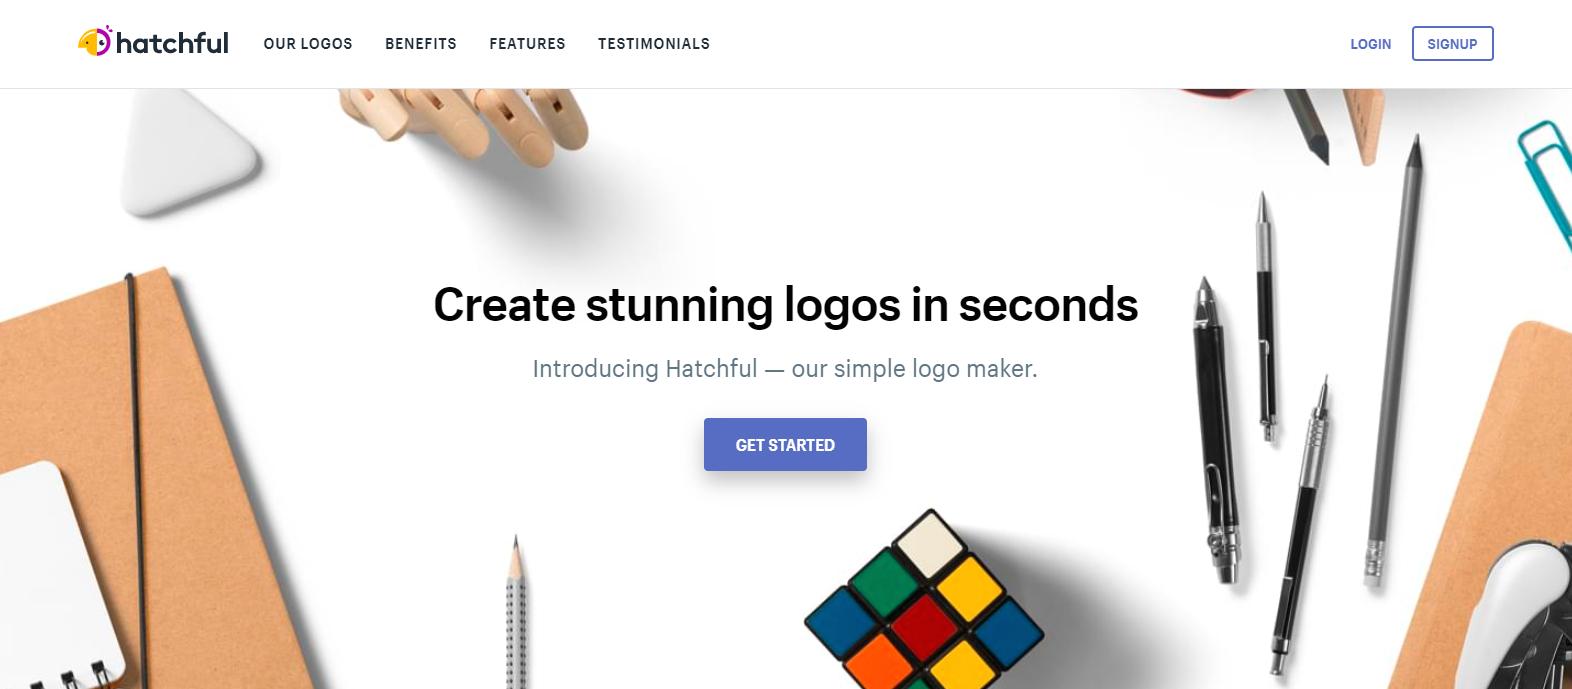Open the Login link
The height and width of the screenshot is (689, 1572).
[x=1370, y=44]
